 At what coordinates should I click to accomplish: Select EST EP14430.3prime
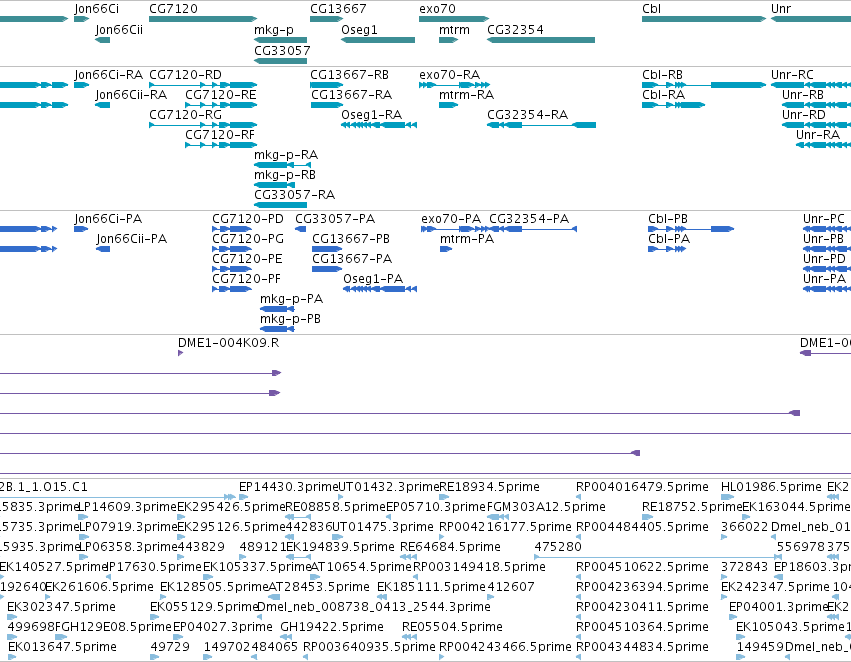click(288, 487)
